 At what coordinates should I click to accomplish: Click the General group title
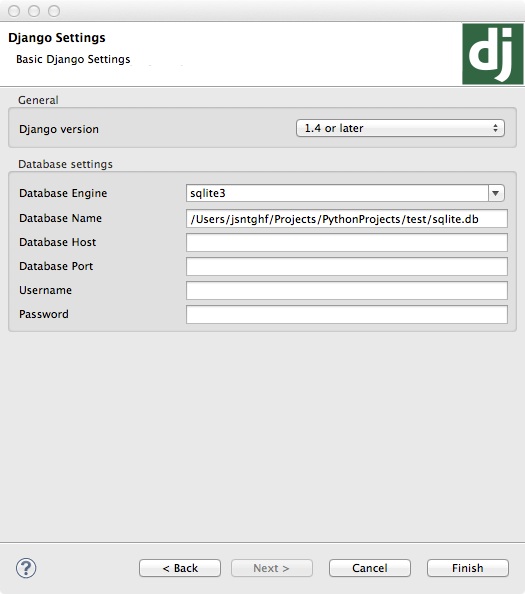(38, 100)
